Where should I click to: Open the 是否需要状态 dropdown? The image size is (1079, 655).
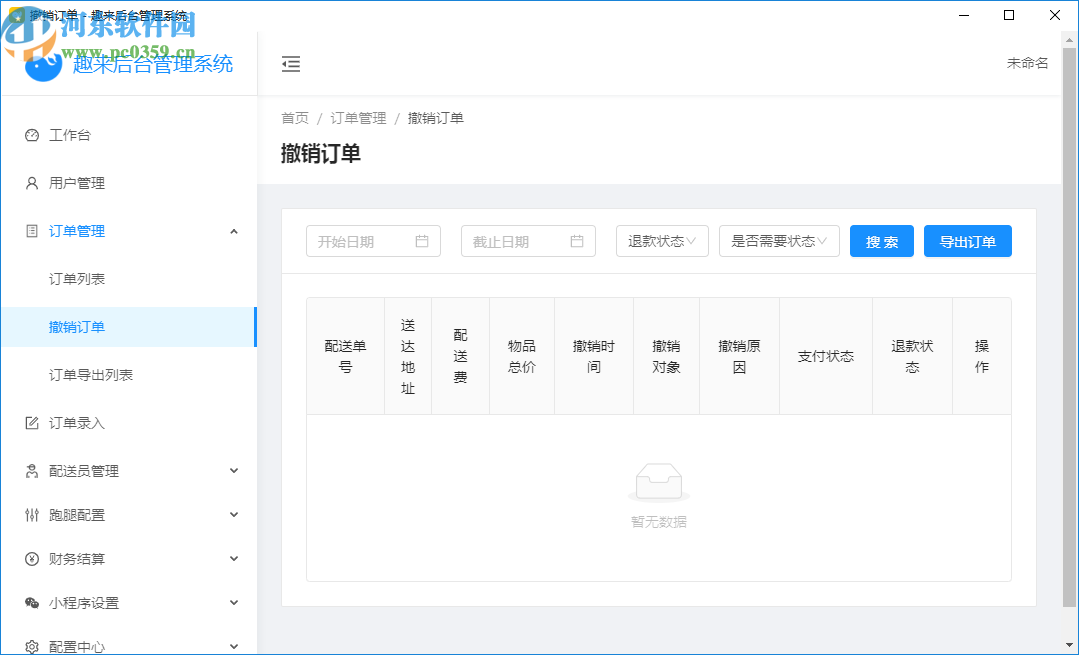tap(779, 241)
